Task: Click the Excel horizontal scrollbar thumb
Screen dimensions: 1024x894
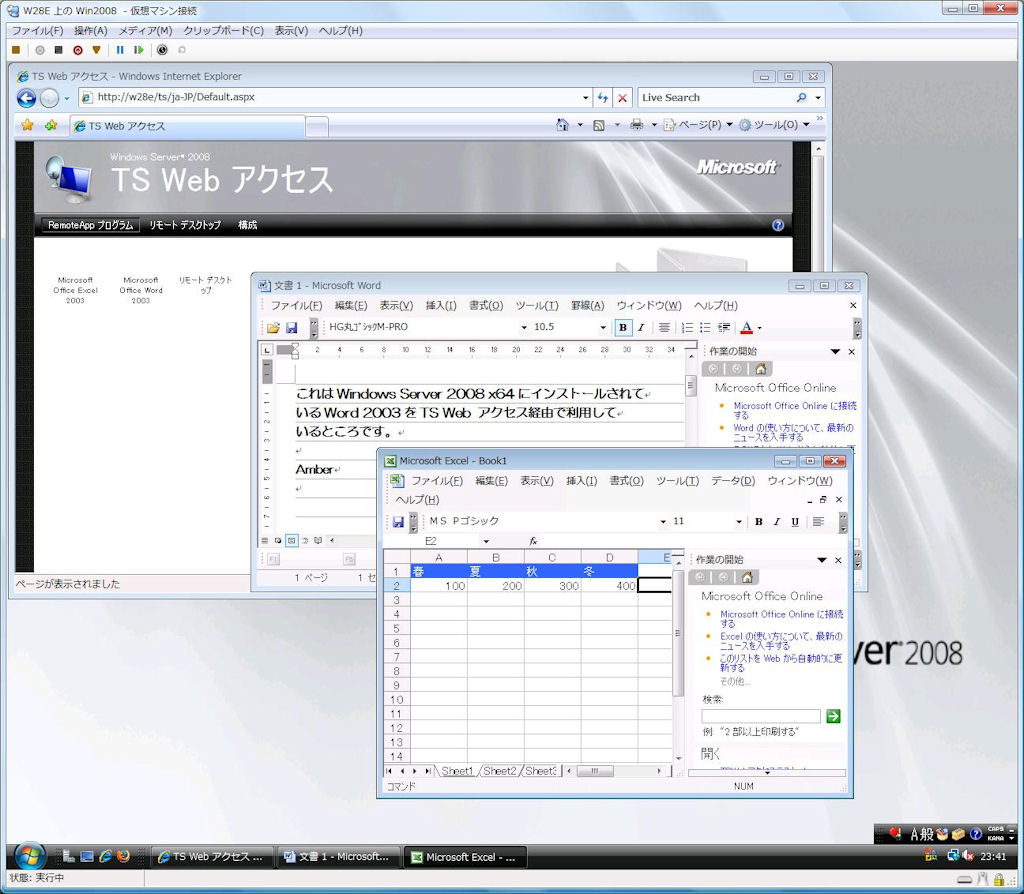Action: (x=594, y=771)
